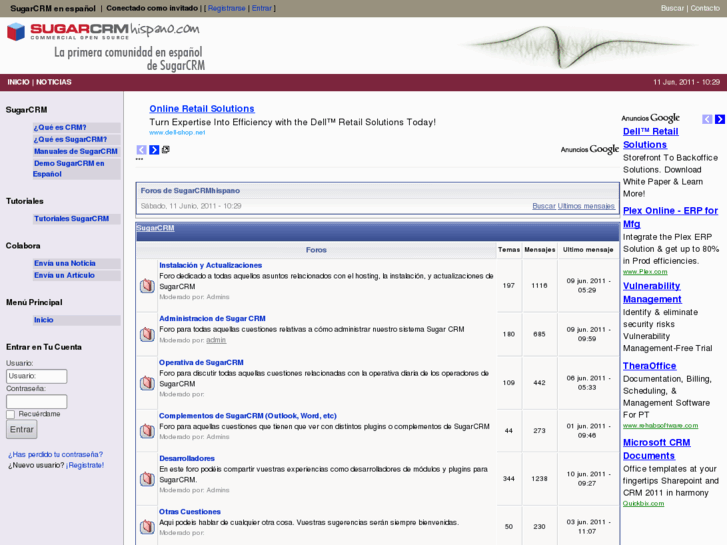This screenshot has width=727, height=545.
Task: Open Vulnerability Management ad
Action: click(x=652, y=293)
